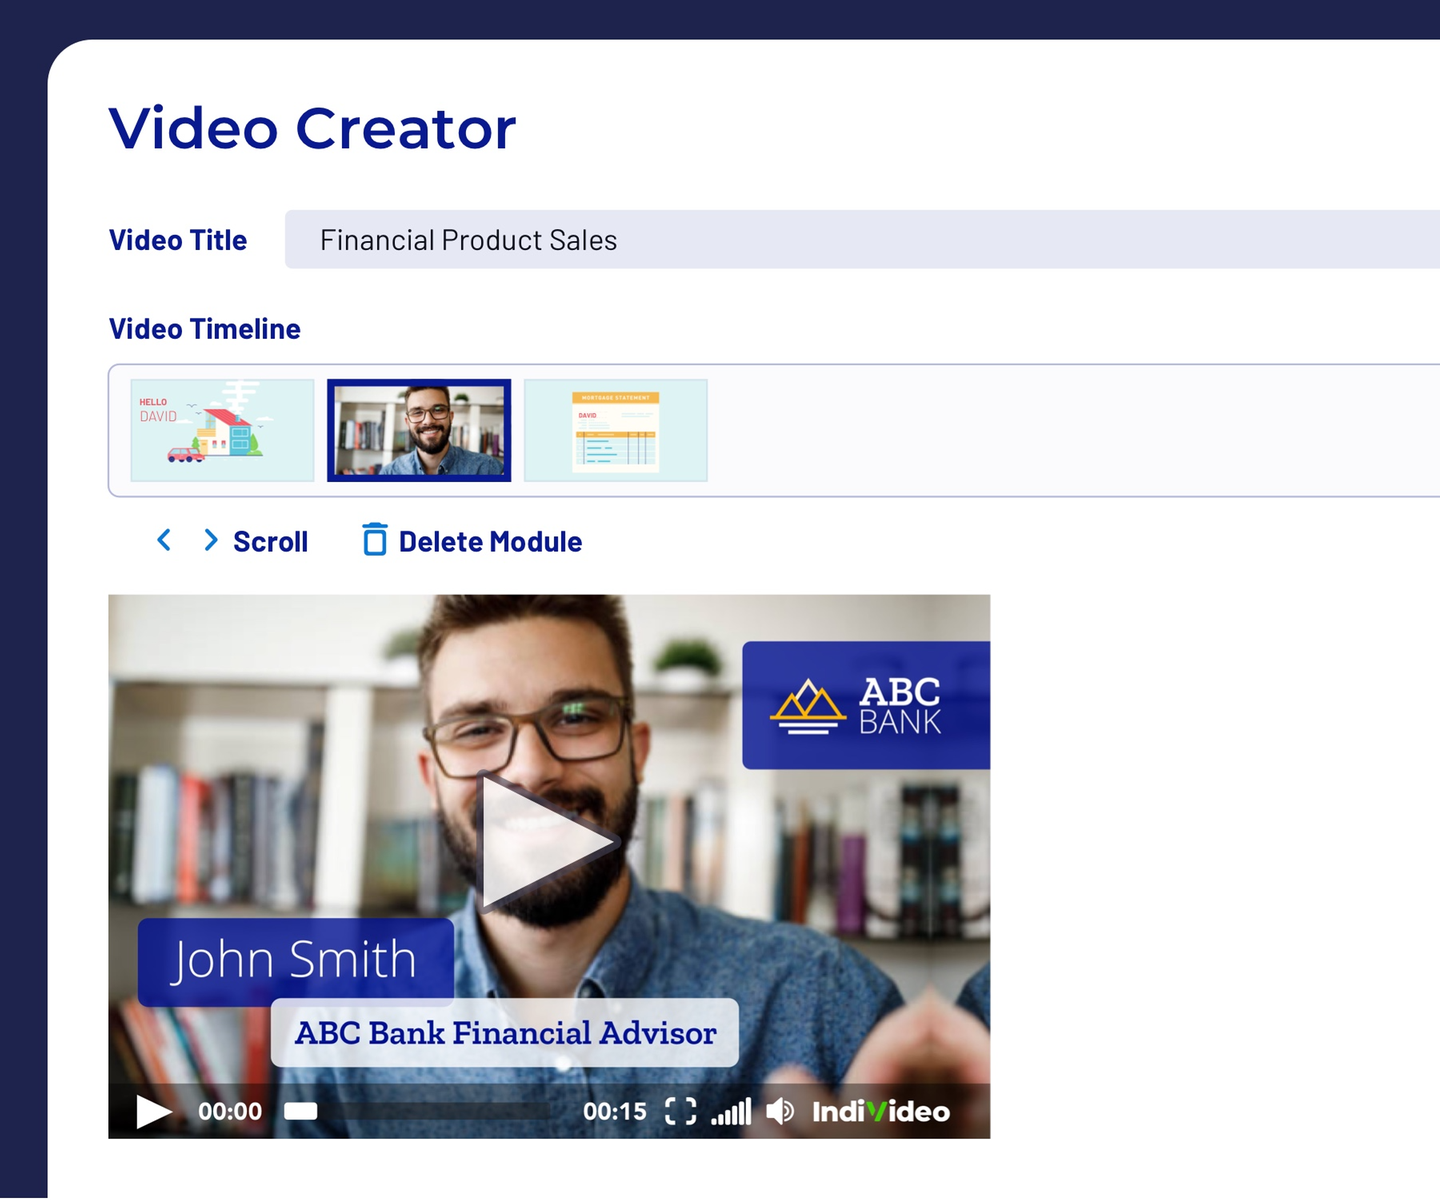Image resolution: width=1440 pixels, height=1200 pixels.
Task: Select the presenter thumbnail in timeline
Action: point(419,430)
